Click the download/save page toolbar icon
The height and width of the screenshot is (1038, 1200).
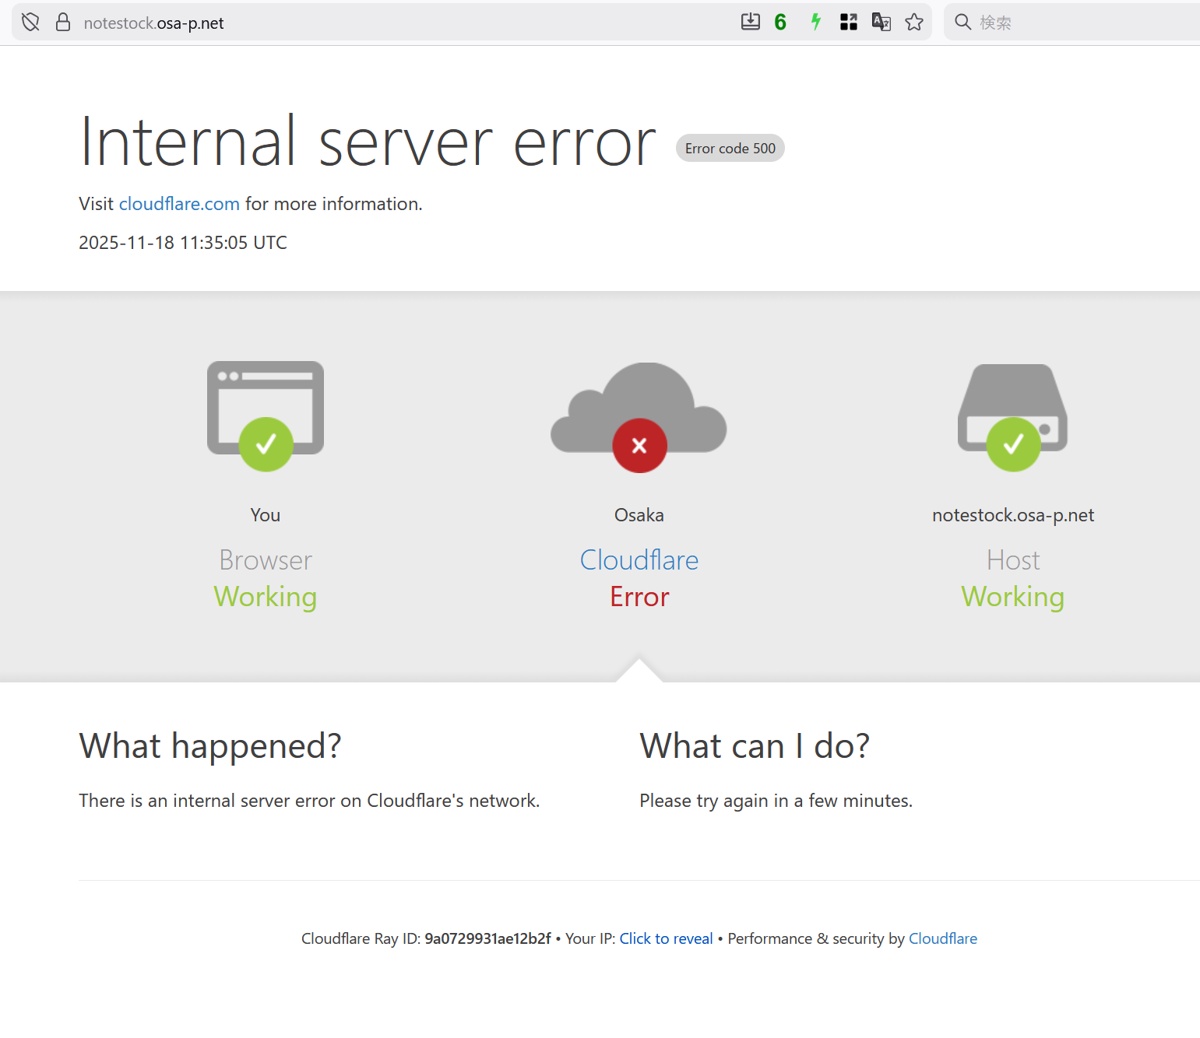coord(750,22)
